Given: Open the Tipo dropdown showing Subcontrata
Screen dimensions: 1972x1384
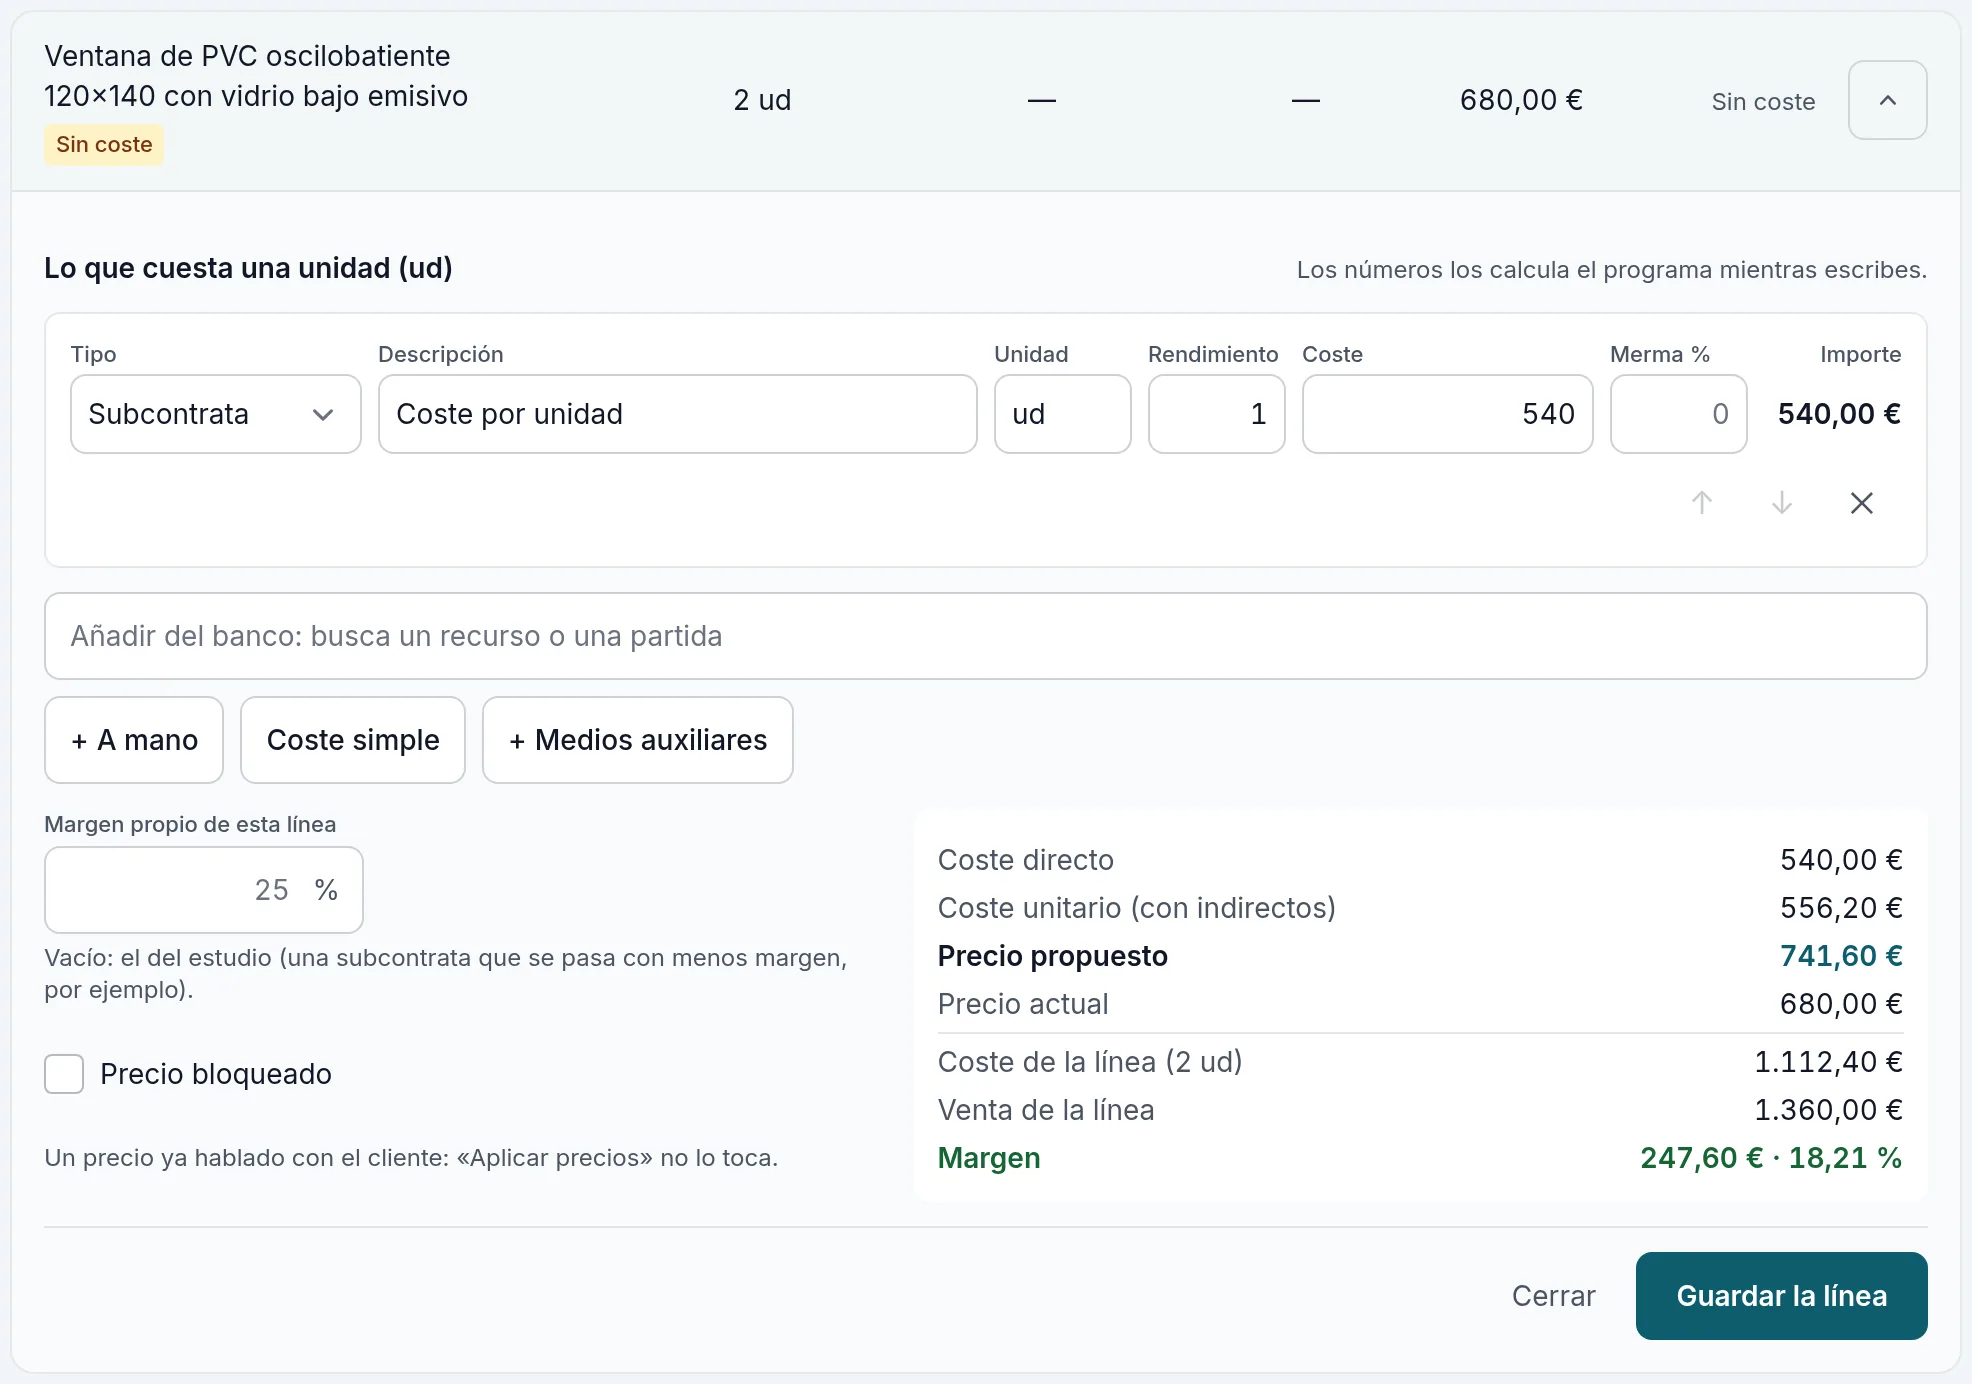Looking at the screenshot, I should (216, 414).
